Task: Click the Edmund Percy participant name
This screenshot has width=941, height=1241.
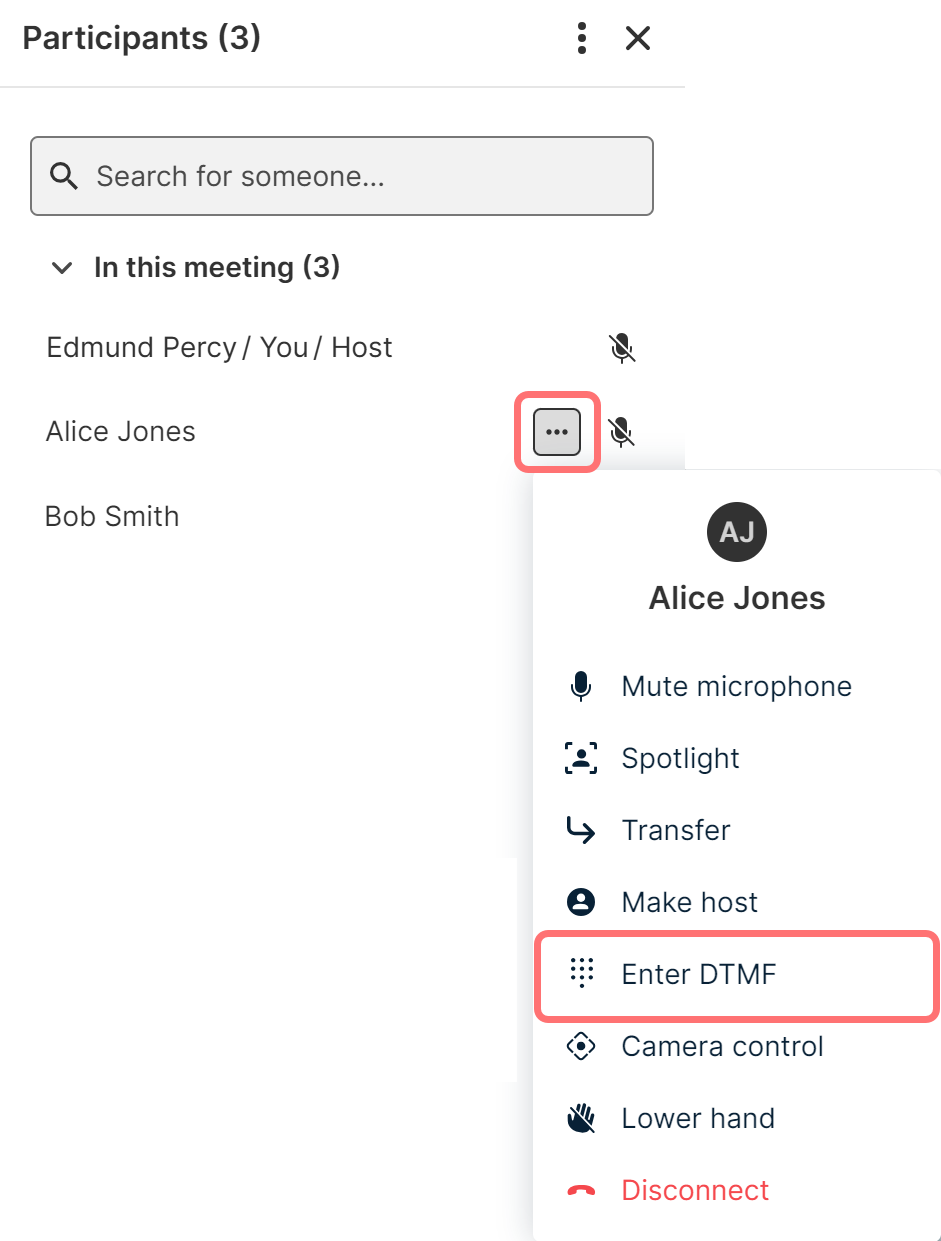Action: click(140, 348)
